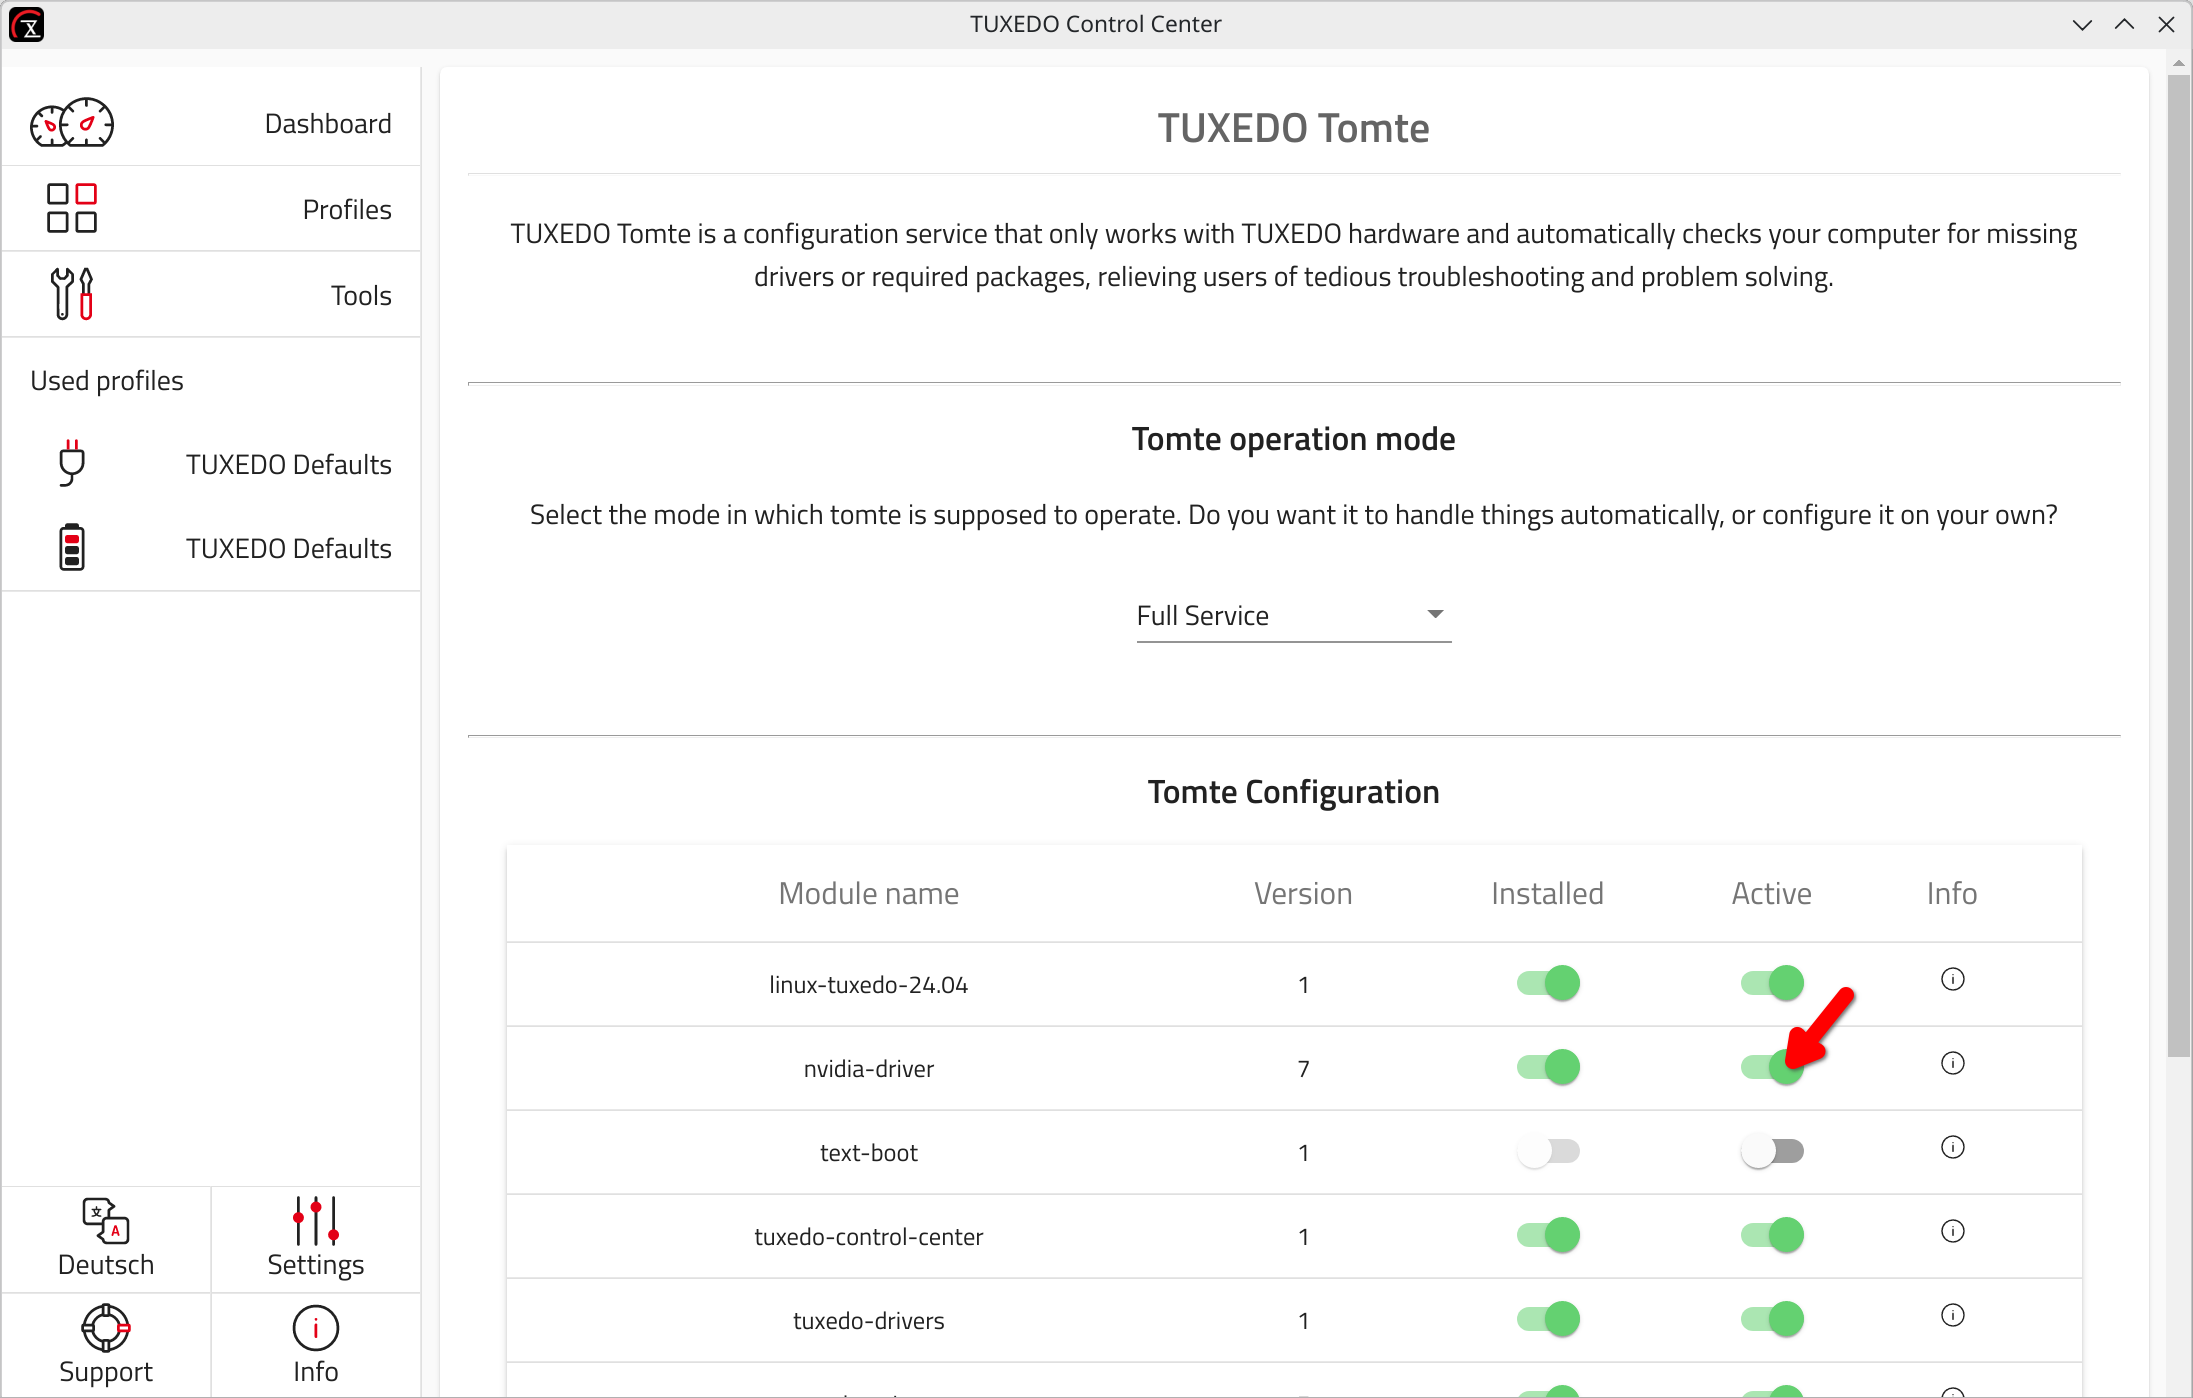Select the text-boot module name
2193x1398 pixels.
click(869, 1153)
